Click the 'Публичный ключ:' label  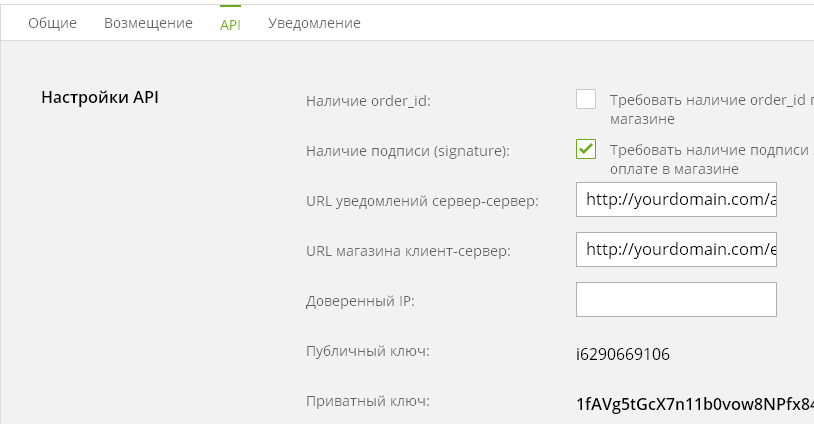(368, 351)
